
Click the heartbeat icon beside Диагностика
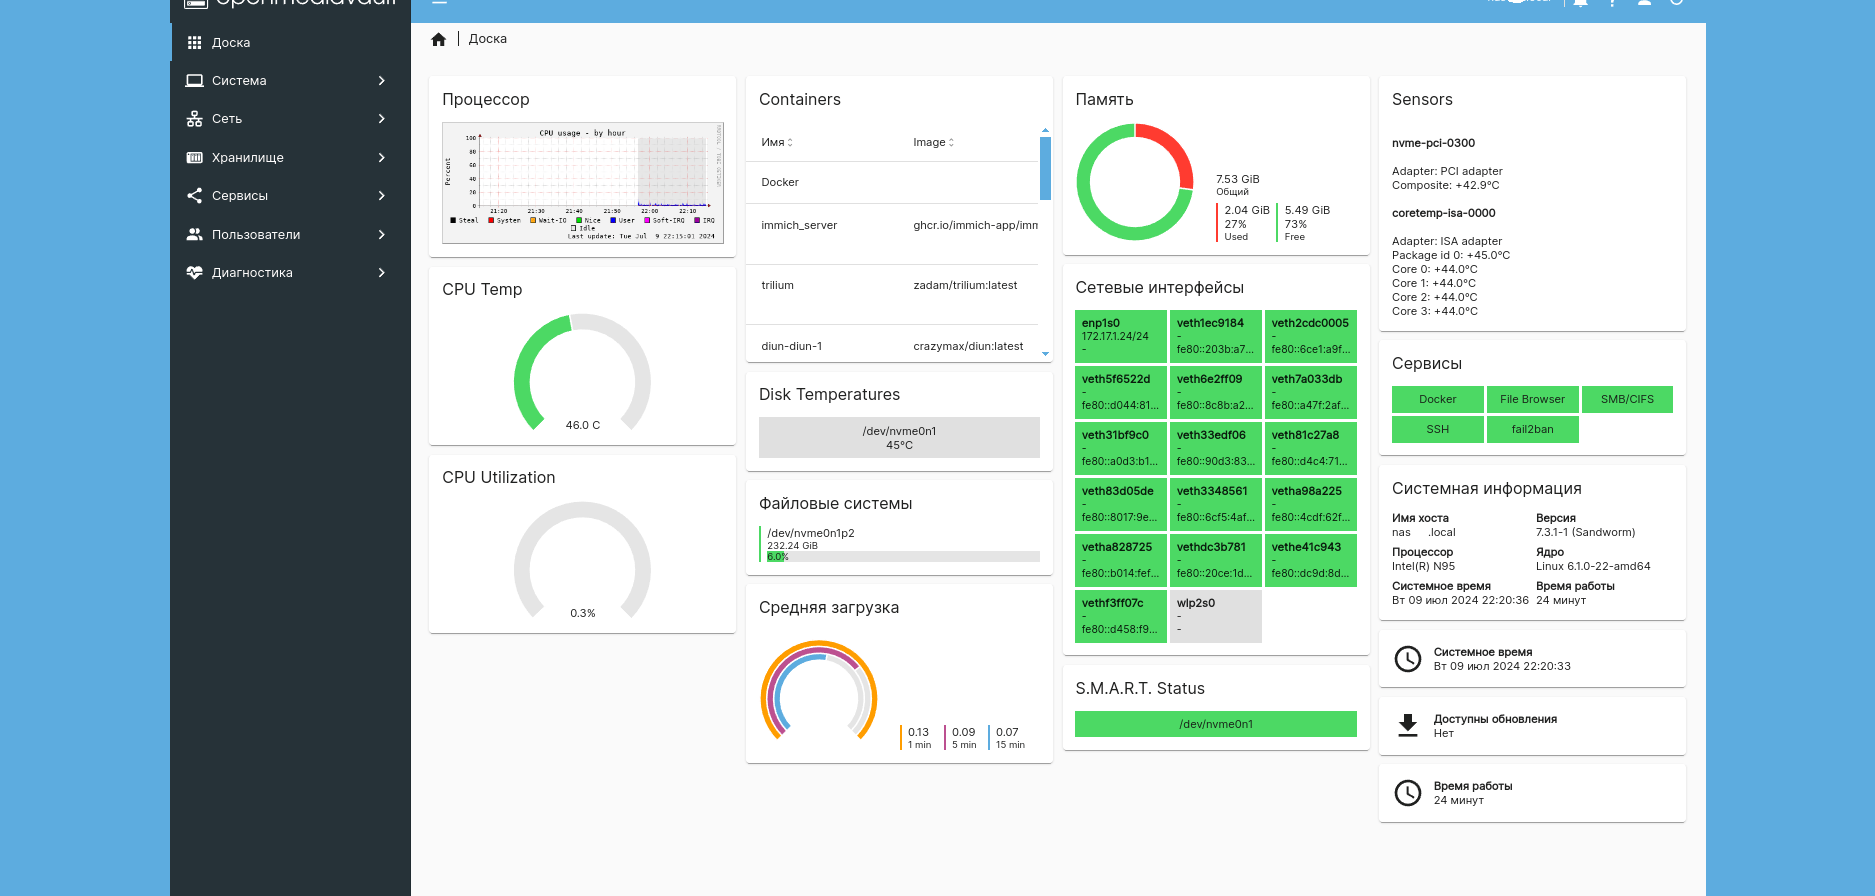click(x=194, y=273)
